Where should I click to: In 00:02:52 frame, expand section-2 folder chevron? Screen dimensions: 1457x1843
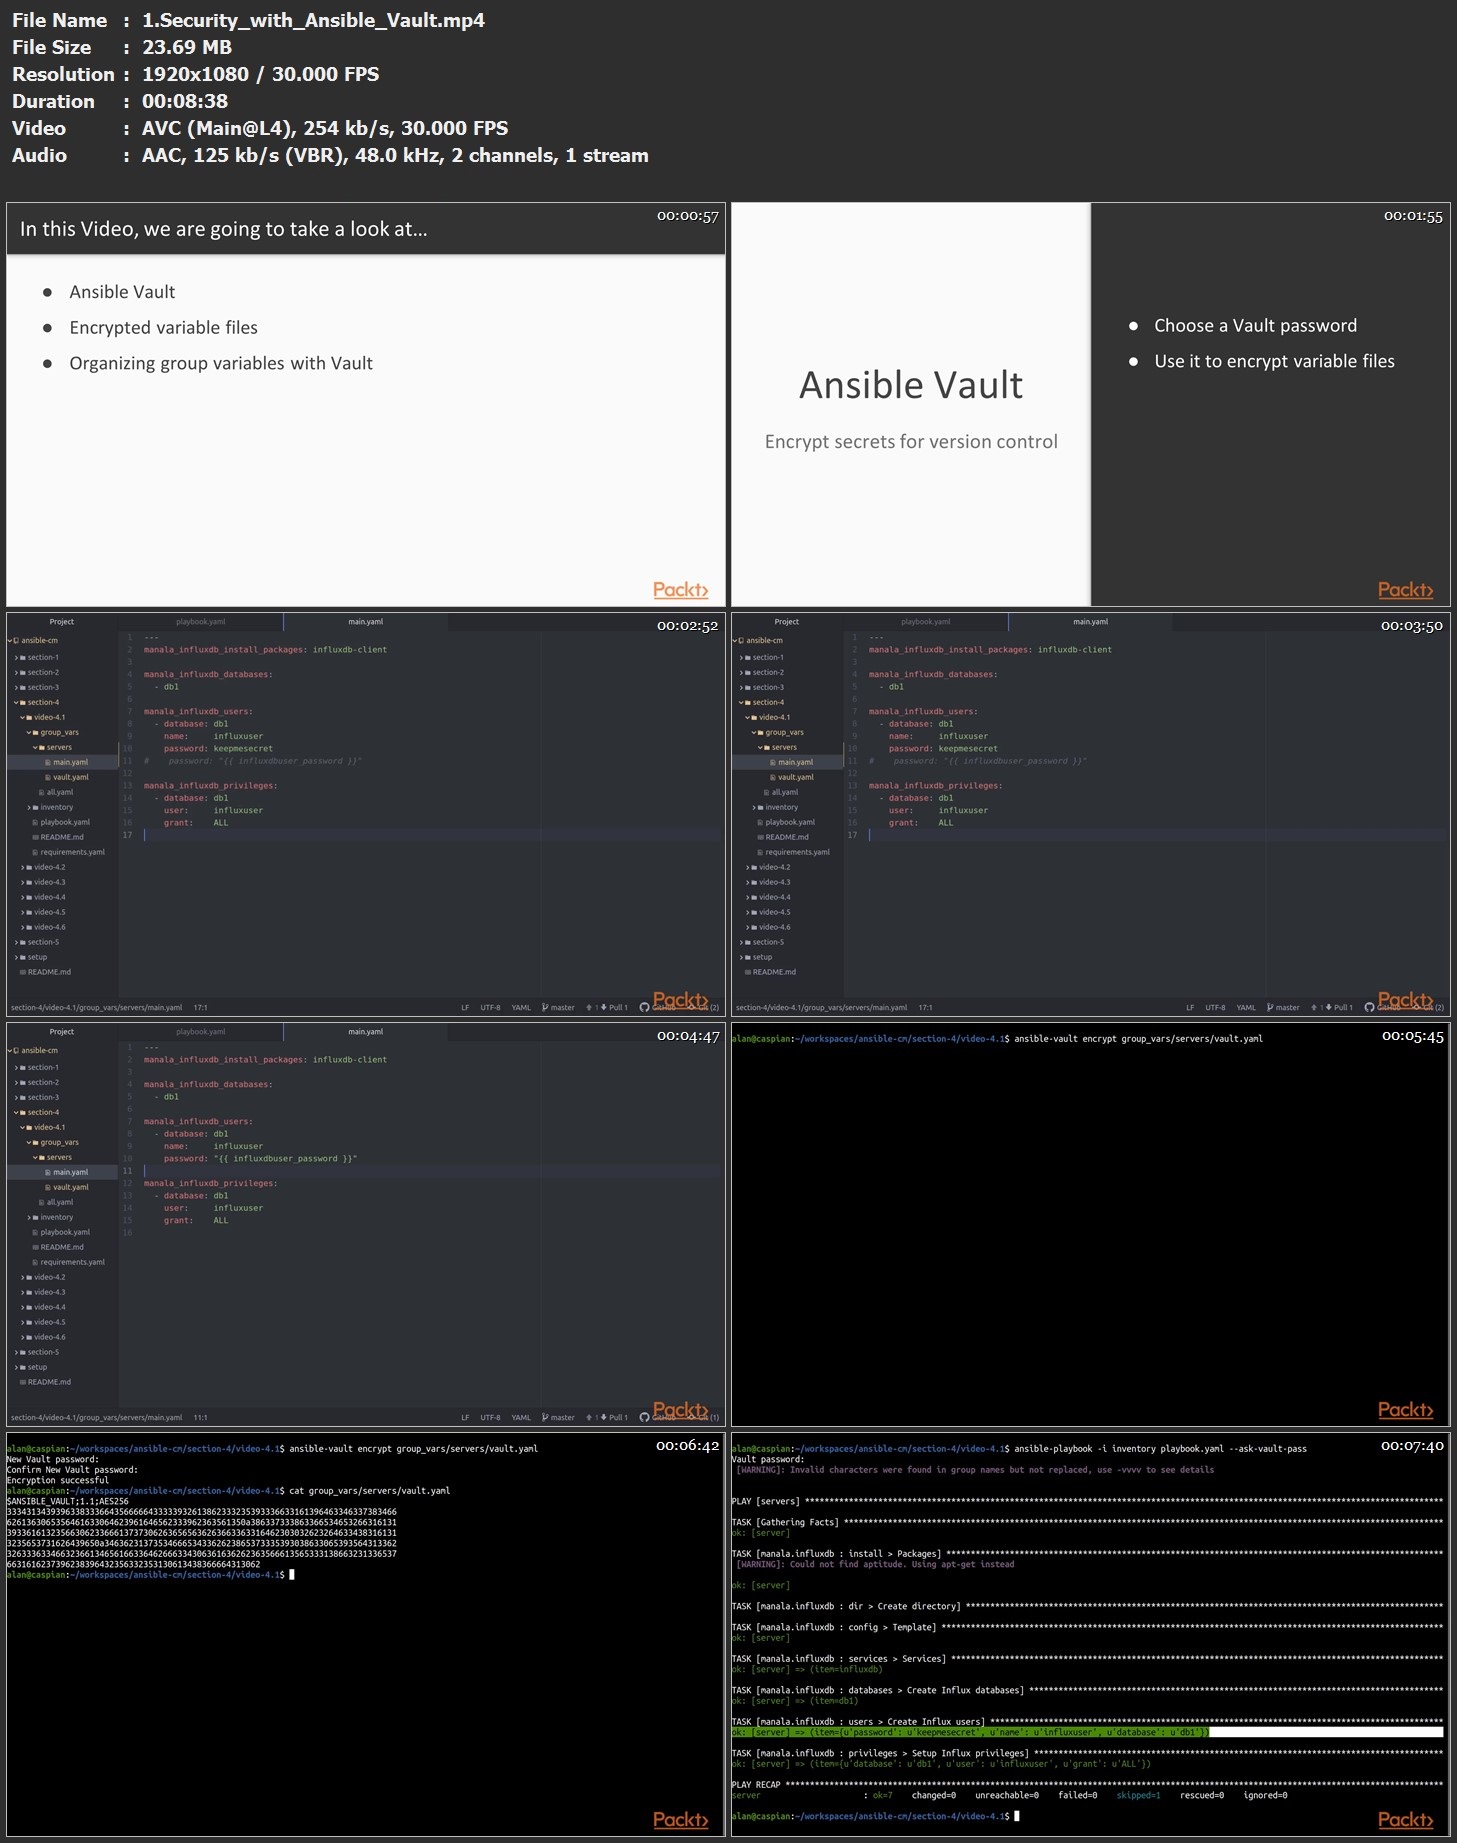pyautogui.click(x=16, y=673)
